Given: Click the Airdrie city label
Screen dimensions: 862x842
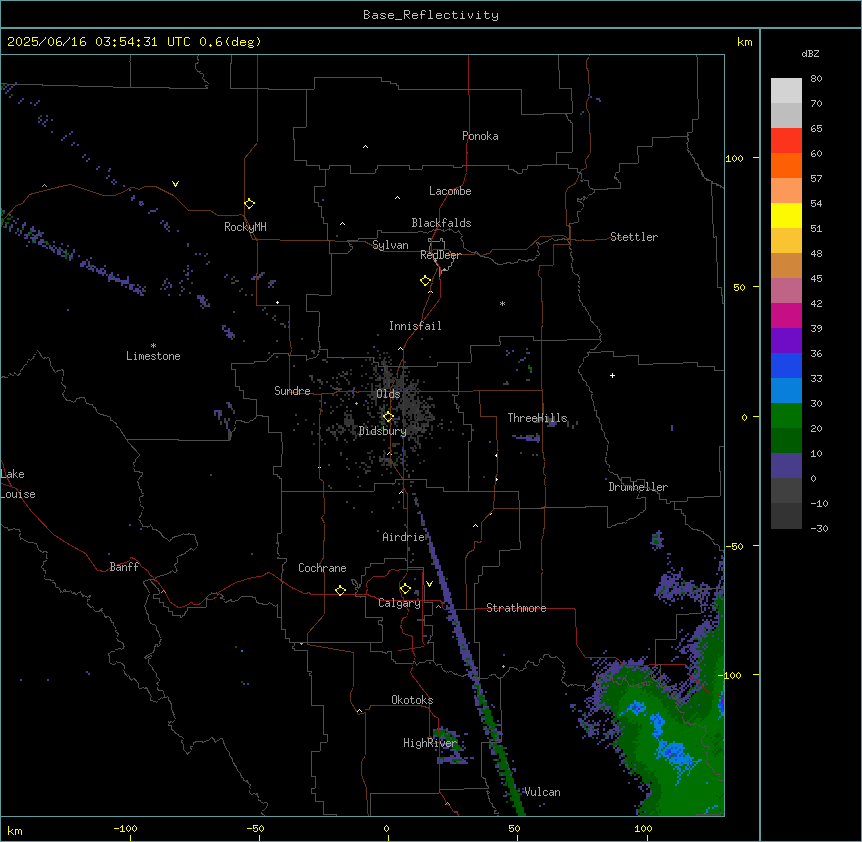Looking at the screenshot, I should point(404,537).
